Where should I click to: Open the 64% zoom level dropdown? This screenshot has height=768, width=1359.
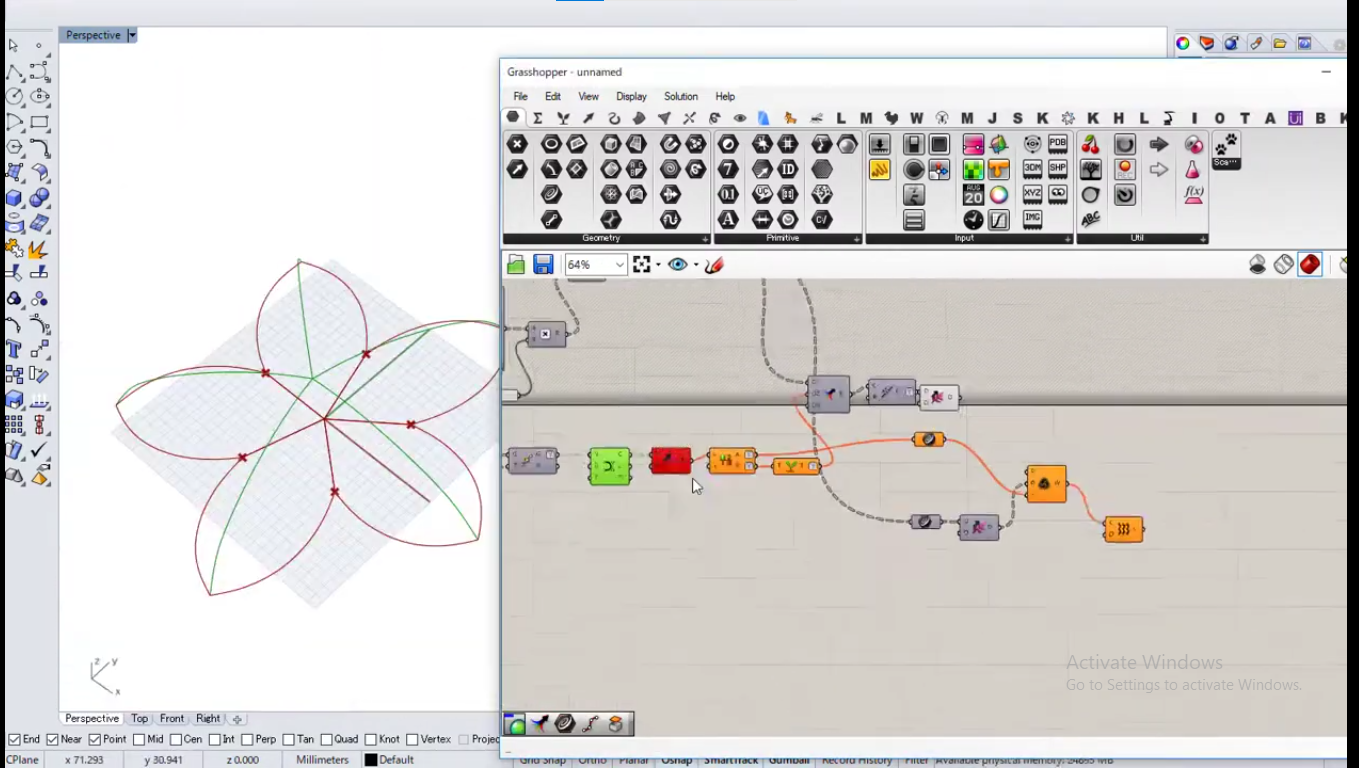click(620, 265)
